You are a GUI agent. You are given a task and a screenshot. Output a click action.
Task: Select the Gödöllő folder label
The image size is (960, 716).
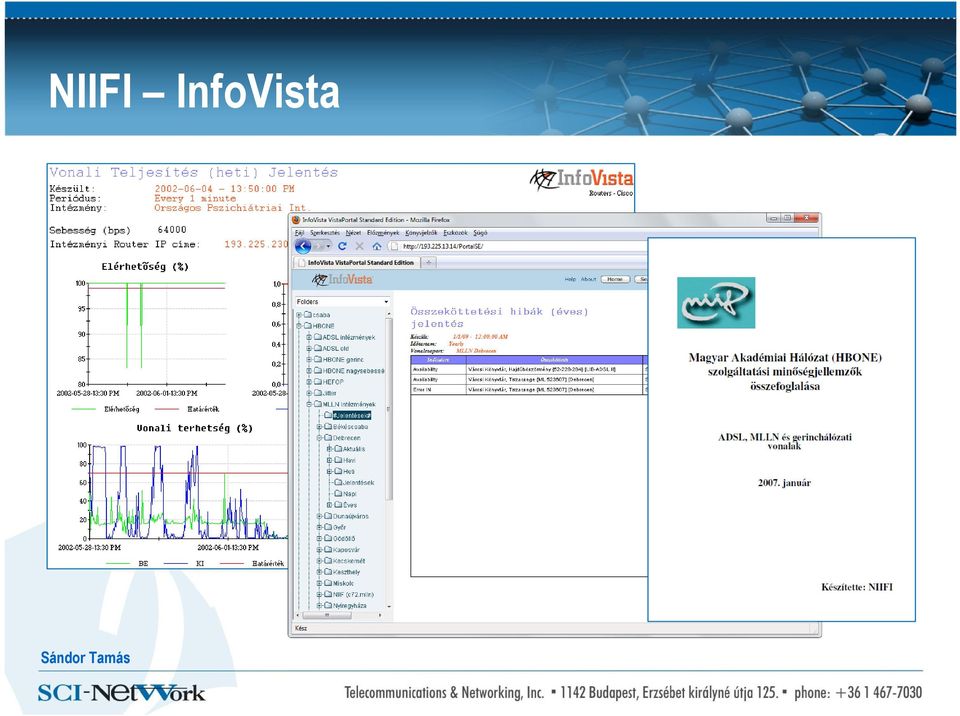[x=344, y=538]
